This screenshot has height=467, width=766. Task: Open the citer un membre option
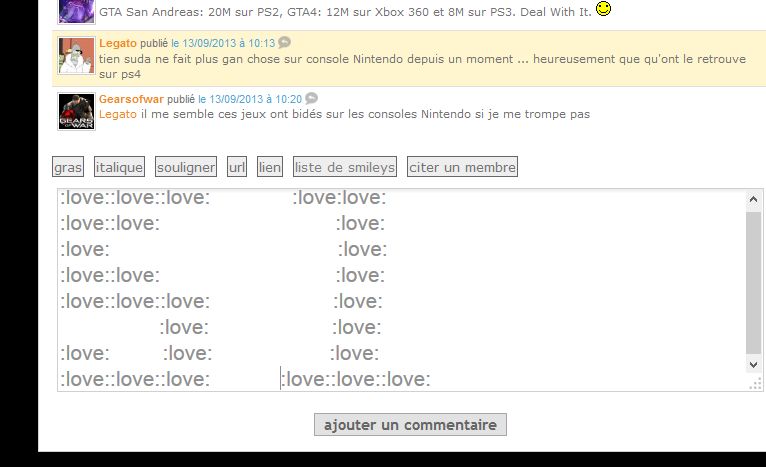point(462,167)
